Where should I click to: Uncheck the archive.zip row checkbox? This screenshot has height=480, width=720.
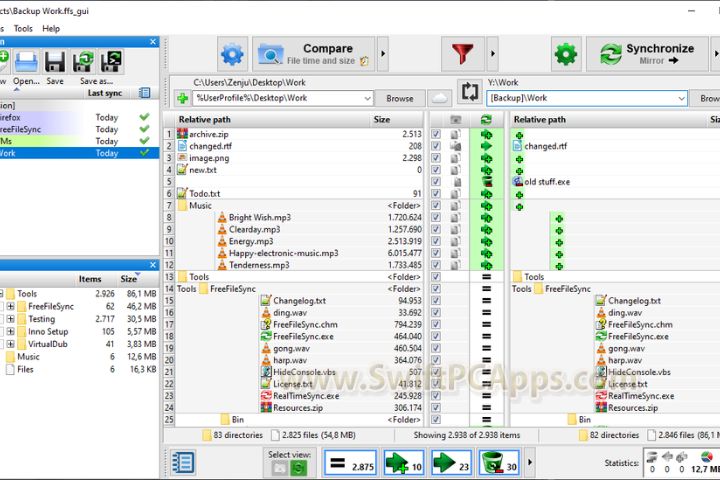click(x=436, y=134)
